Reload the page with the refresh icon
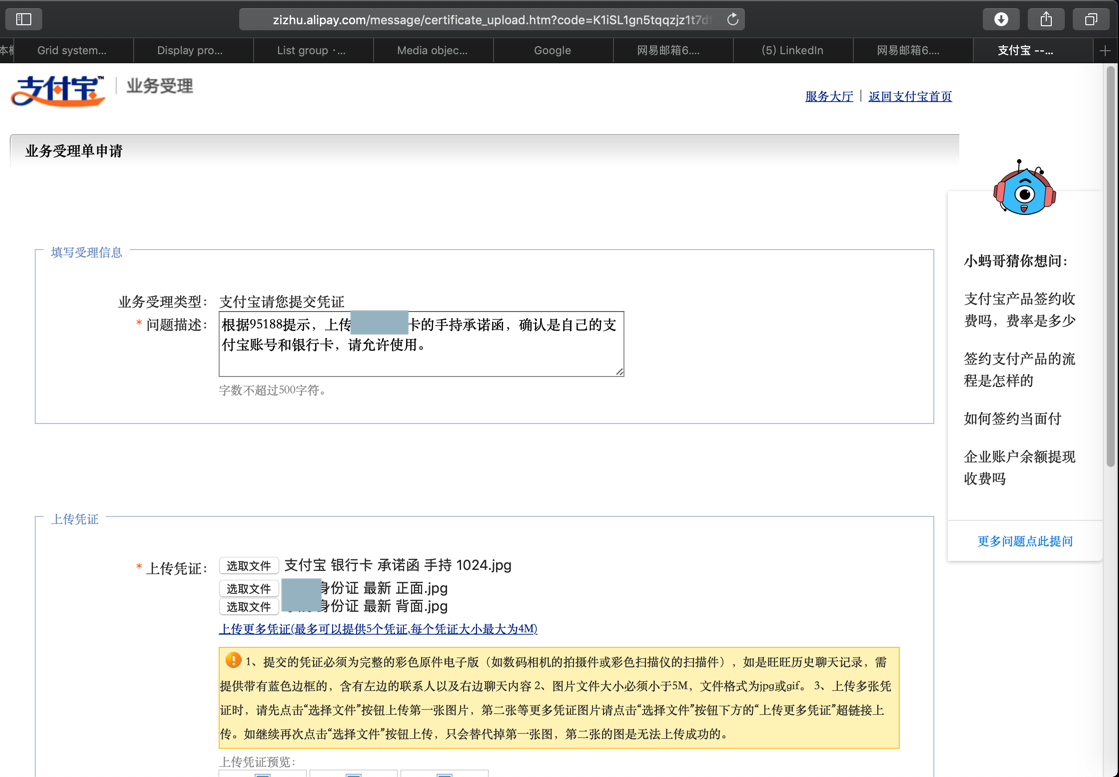This screenshot has height=777, width=1119. pyautogui.click(x=732, y=19)
